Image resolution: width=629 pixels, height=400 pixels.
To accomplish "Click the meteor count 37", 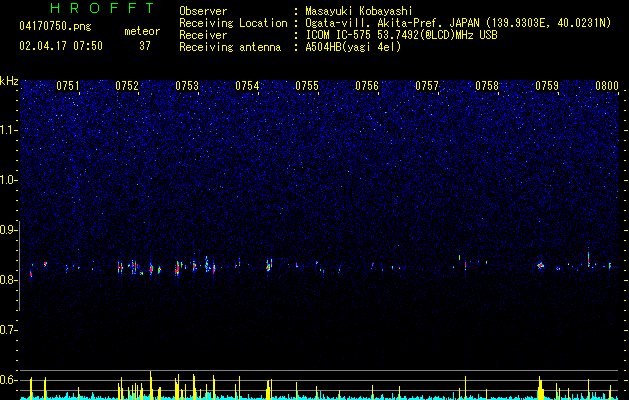I will pos(145,46).
